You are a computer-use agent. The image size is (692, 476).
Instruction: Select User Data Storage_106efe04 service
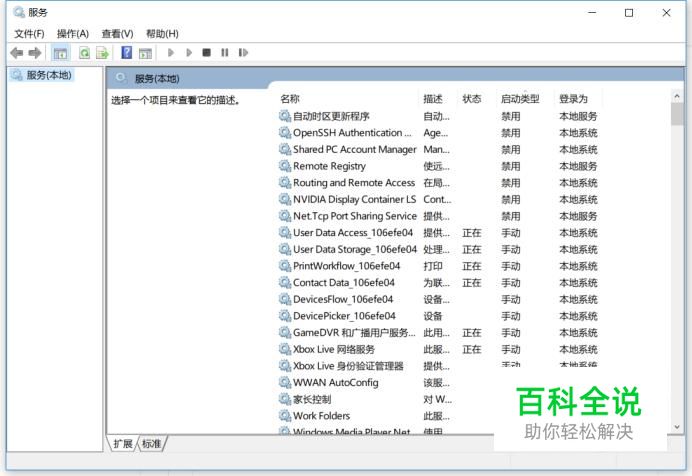355,250
